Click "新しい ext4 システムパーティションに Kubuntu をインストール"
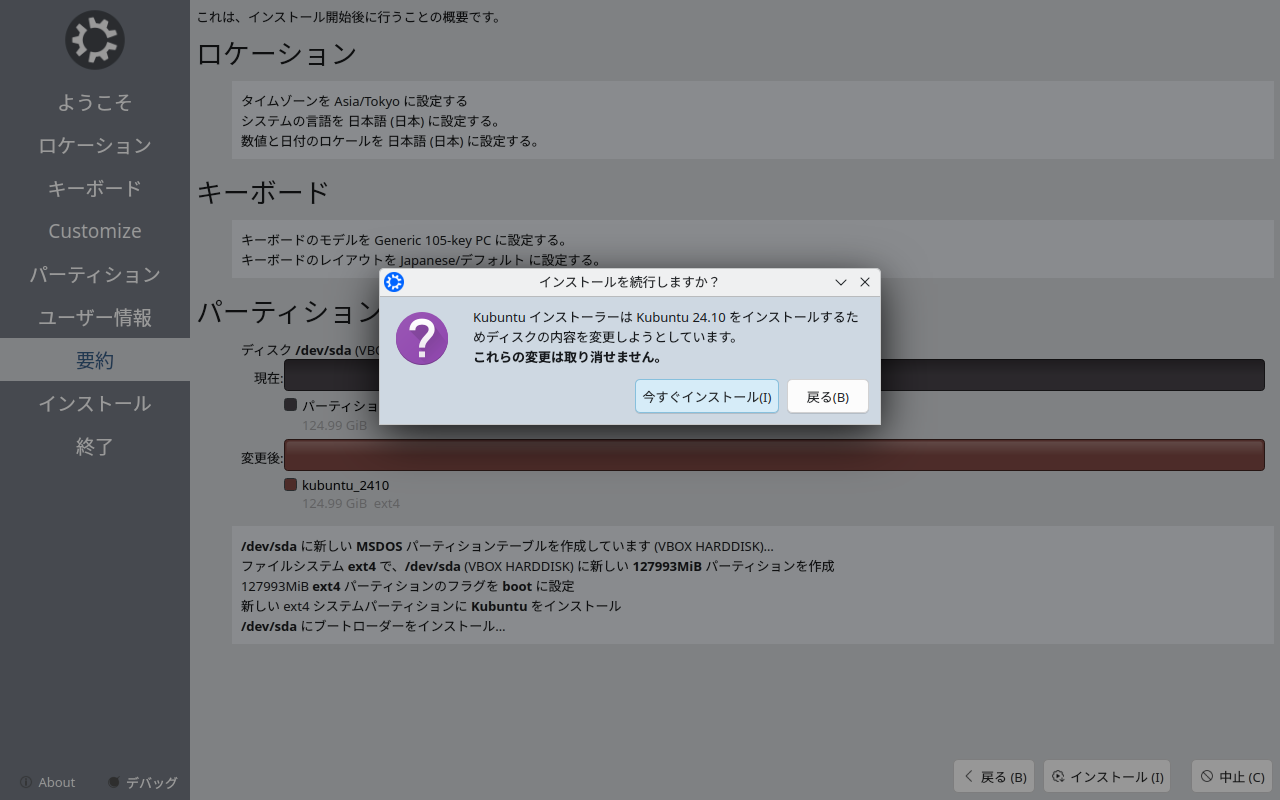 [x=431, y=606]
